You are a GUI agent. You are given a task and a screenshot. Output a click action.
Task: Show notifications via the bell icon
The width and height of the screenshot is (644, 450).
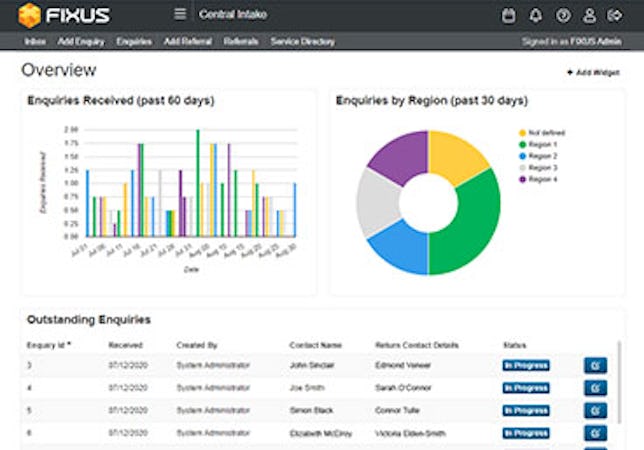click(536, 15)
